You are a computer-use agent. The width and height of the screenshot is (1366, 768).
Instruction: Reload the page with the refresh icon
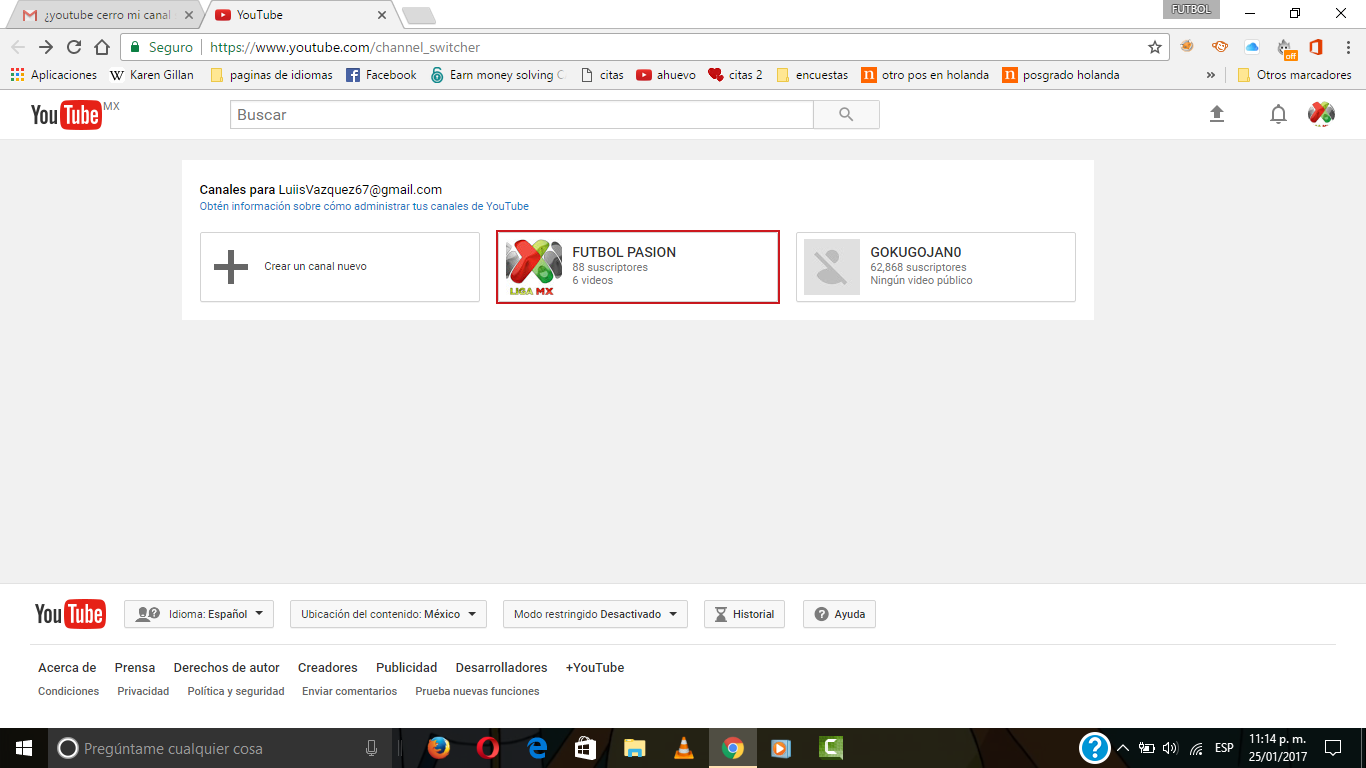pyautogui.click(x=74, y=47)
